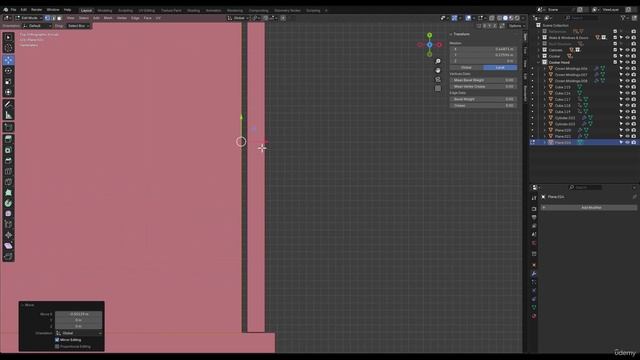Enable vertex select mode
The width and height of the screenshot is (640, 360).
point(47,18)
